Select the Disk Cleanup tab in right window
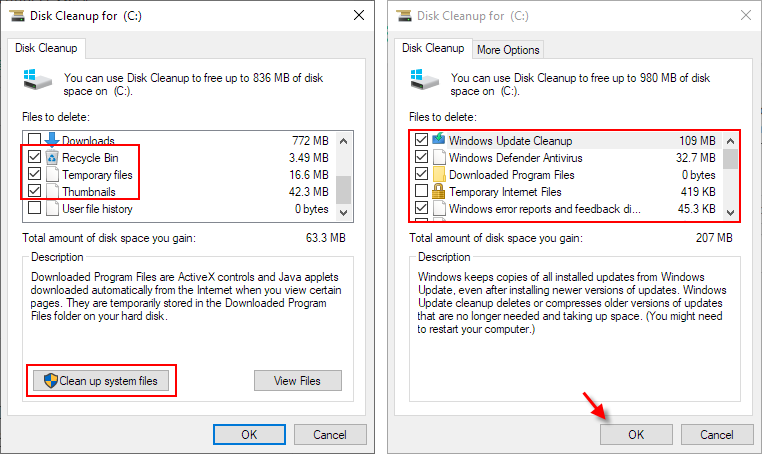 click(x=433, y=48)
